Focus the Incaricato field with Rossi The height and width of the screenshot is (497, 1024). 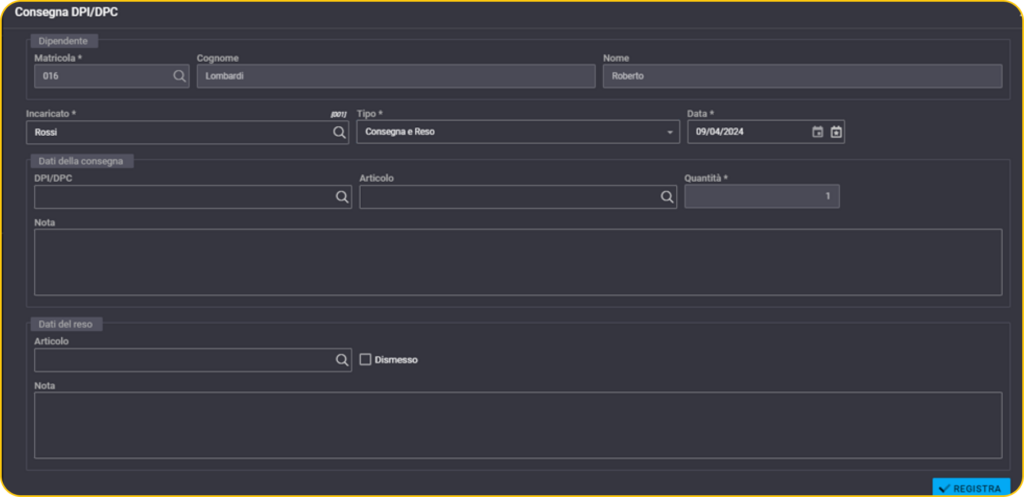click(187, 132)
